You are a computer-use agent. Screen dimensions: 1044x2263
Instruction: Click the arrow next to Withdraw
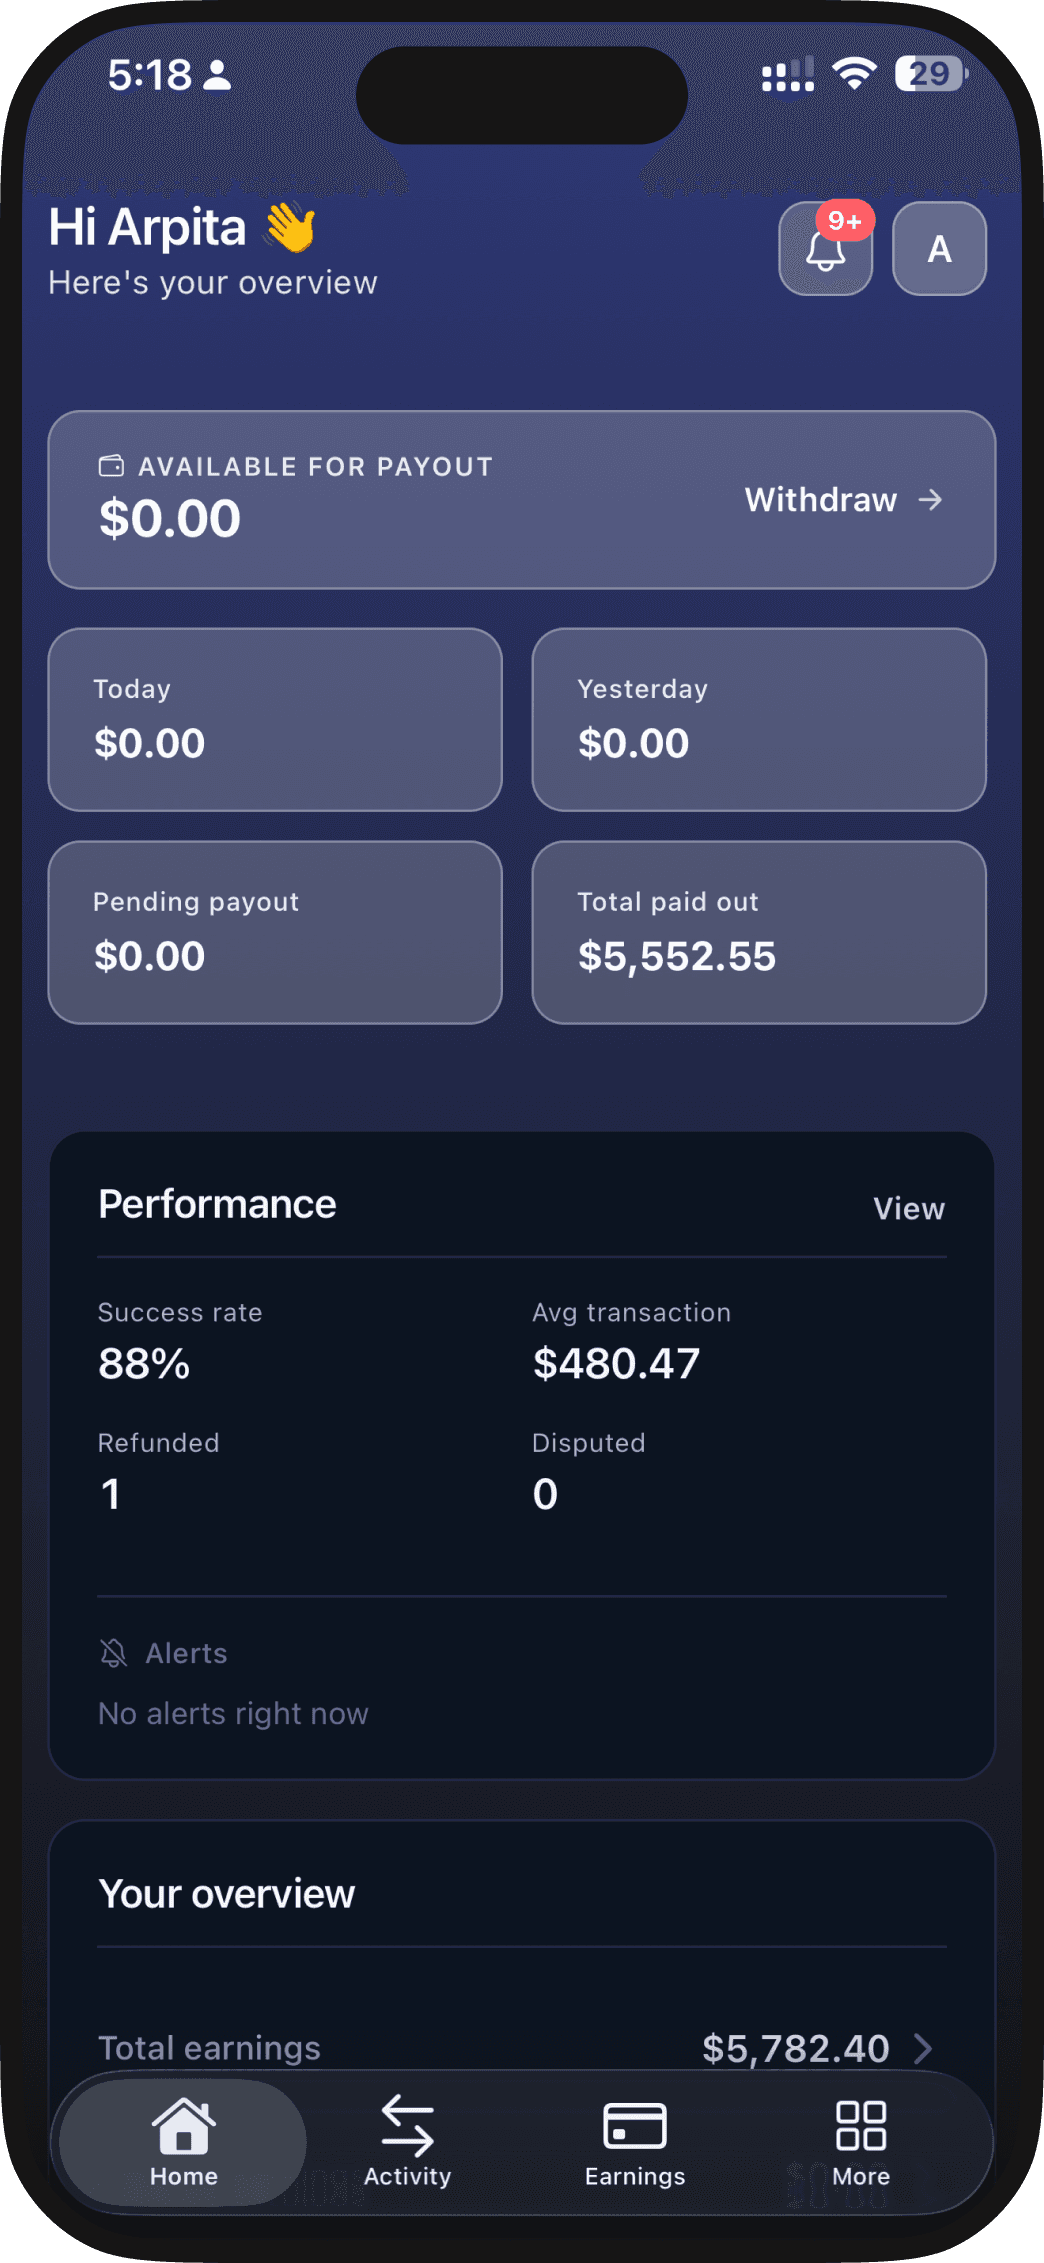point(931,499)
